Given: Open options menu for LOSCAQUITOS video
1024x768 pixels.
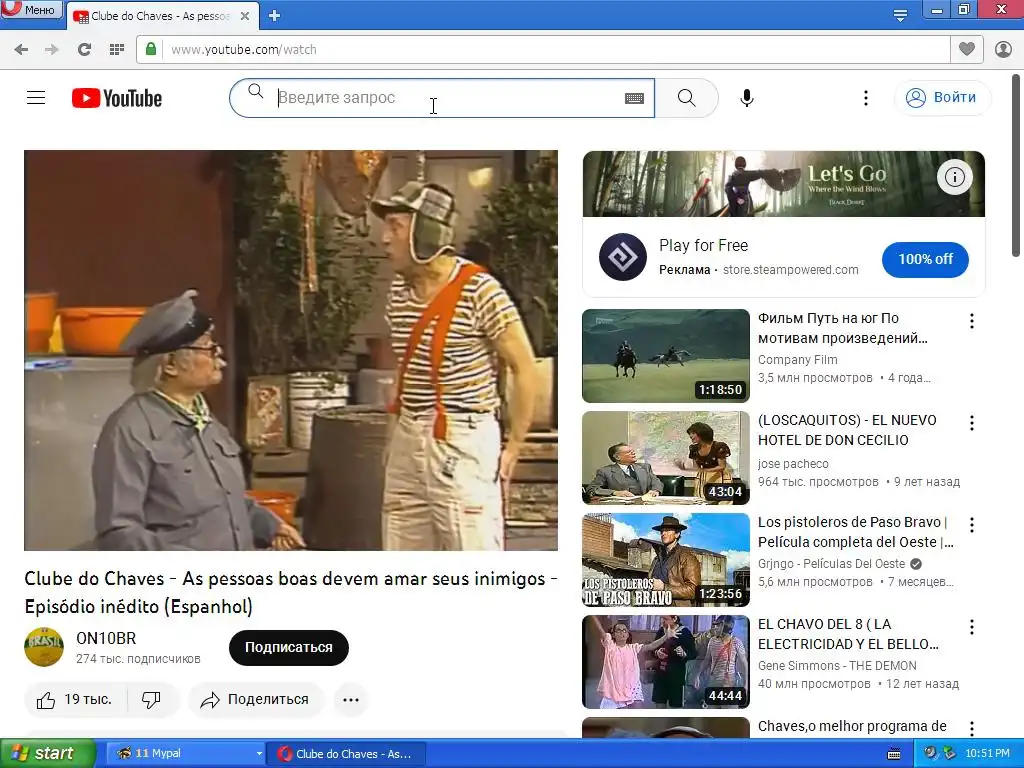Looking at the screenshot, I should pyautogui.click(x=972, y=423).
